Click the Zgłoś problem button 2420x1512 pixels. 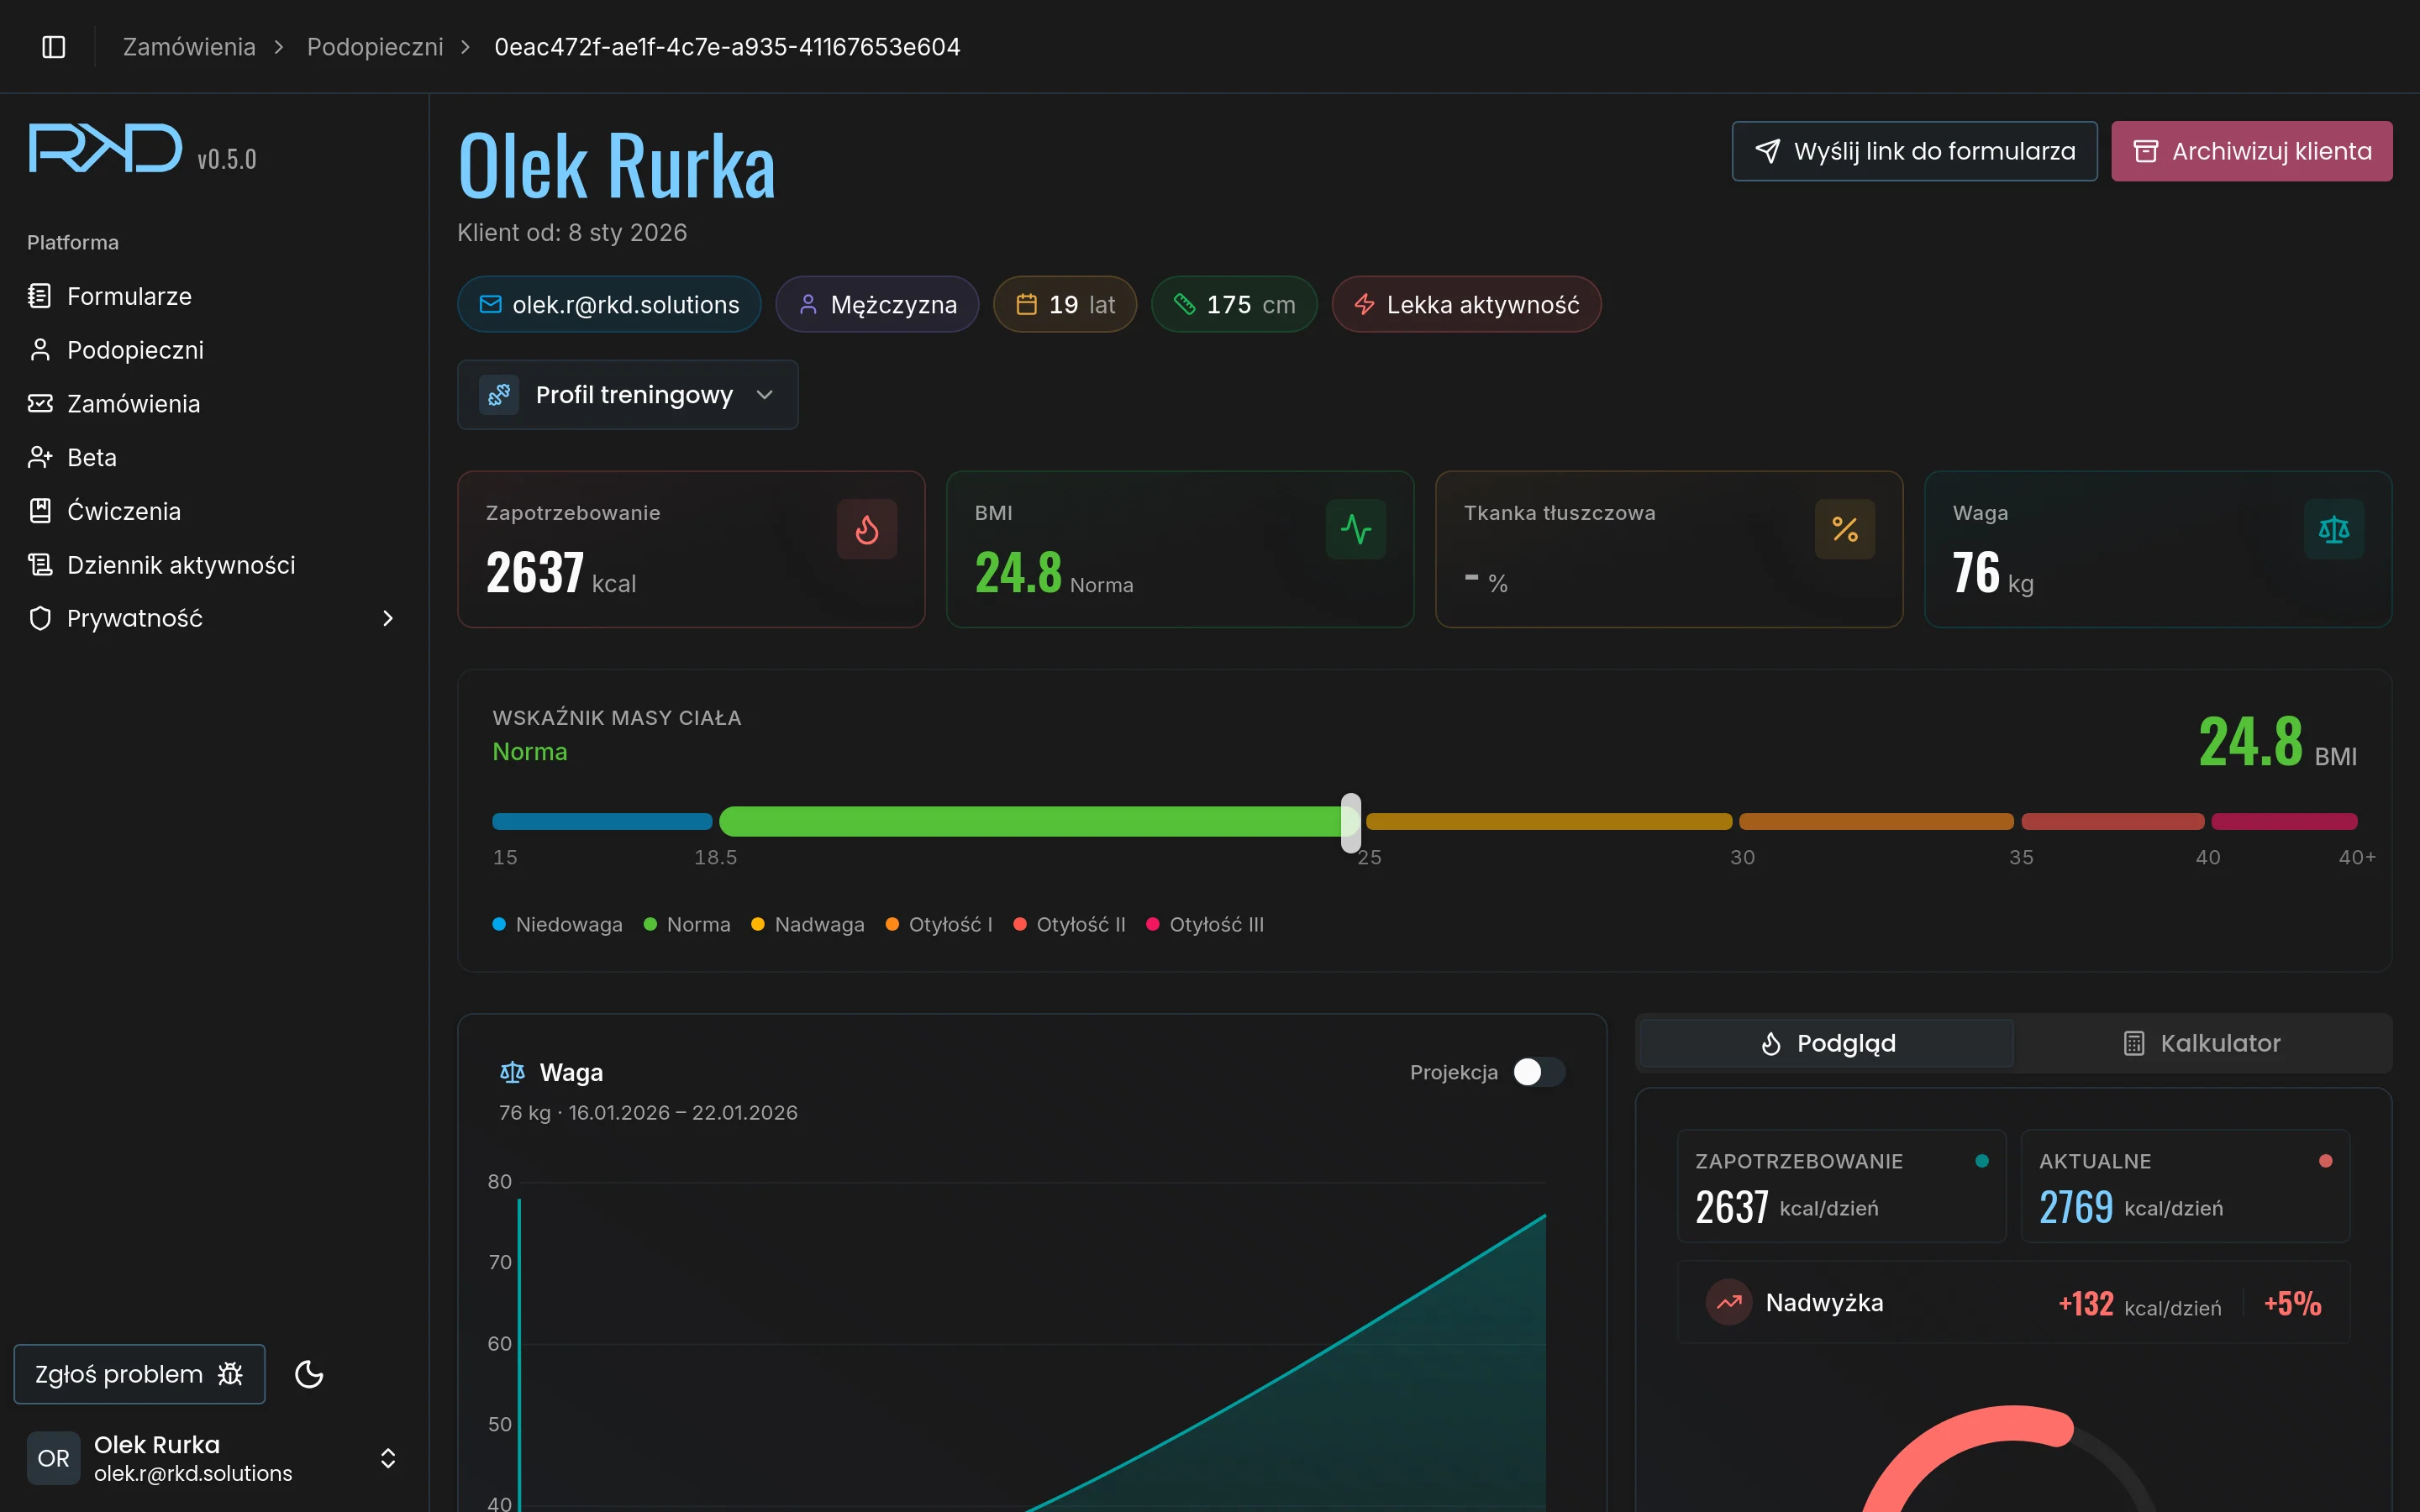click(139, 1374)
